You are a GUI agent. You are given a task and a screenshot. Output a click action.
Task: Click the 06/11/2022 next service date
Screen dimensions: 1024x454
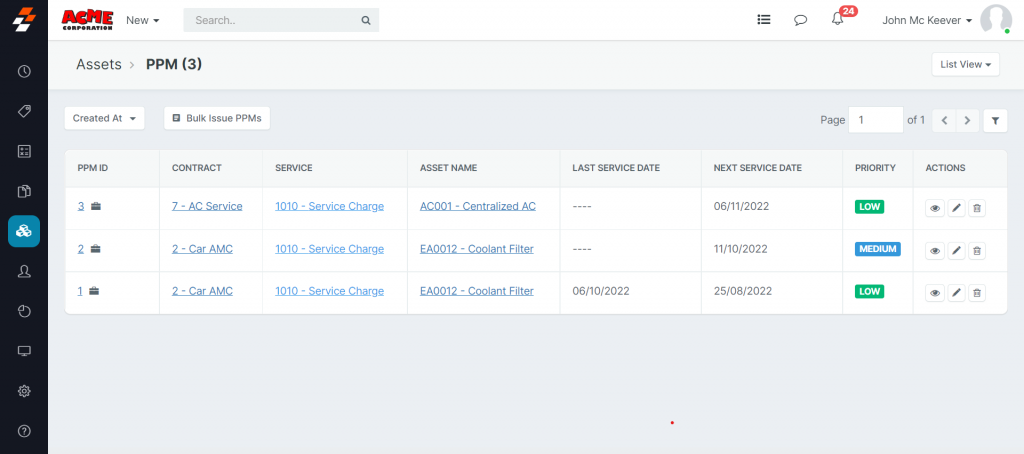[x=741, y=206]
